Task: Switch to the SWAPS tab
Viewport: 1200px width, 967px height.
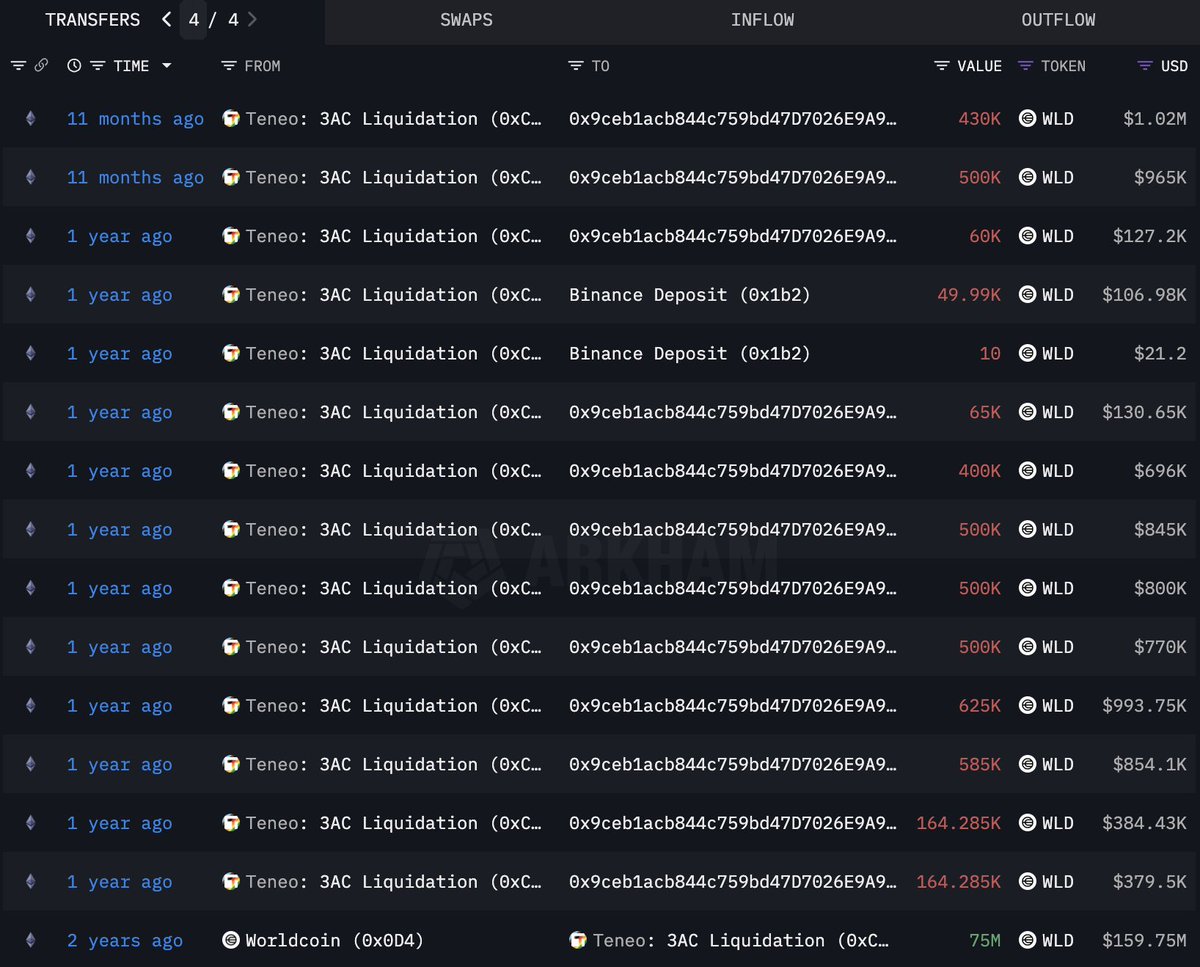Action: click(x=466, y=20)
